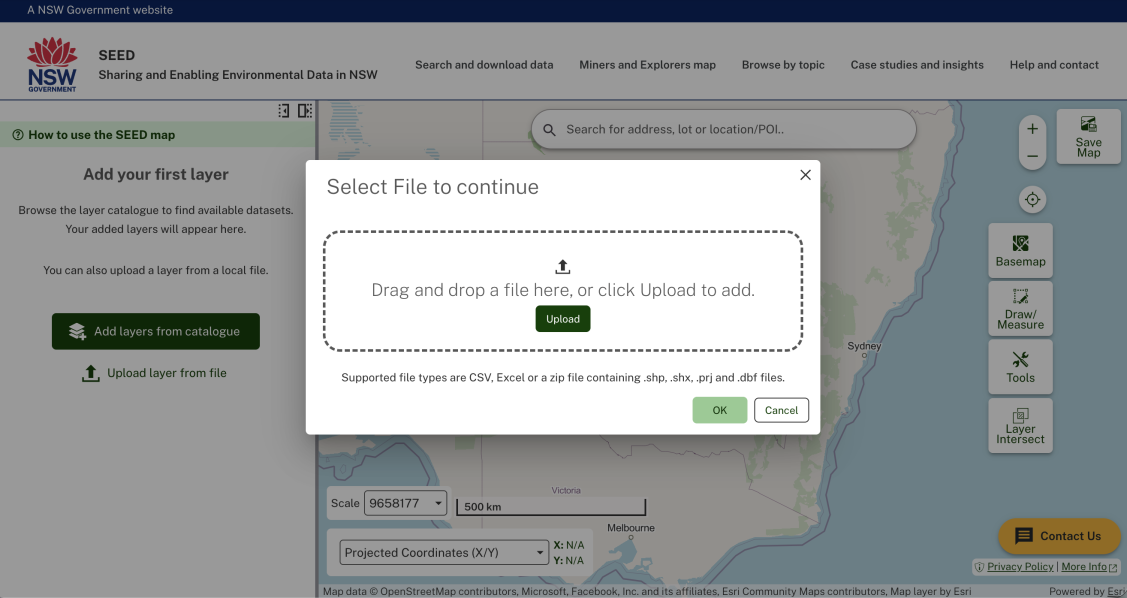The width and height of the screenshot is (1127, 598).
Task: Click the Victoria label on map
Action: (x=566, y=490)
